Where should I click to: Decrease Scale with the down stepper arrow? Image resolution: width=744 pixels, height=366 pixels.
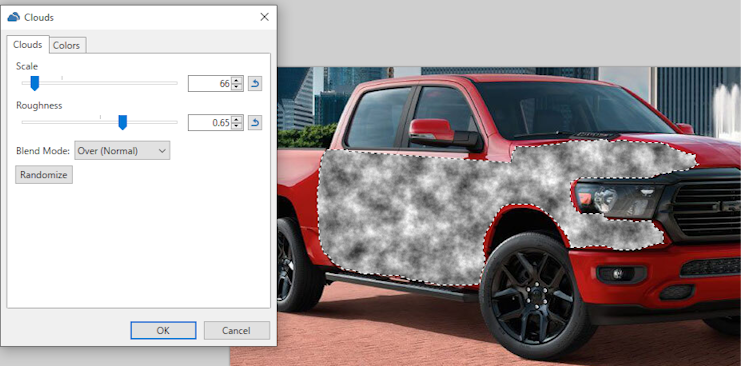237,87
